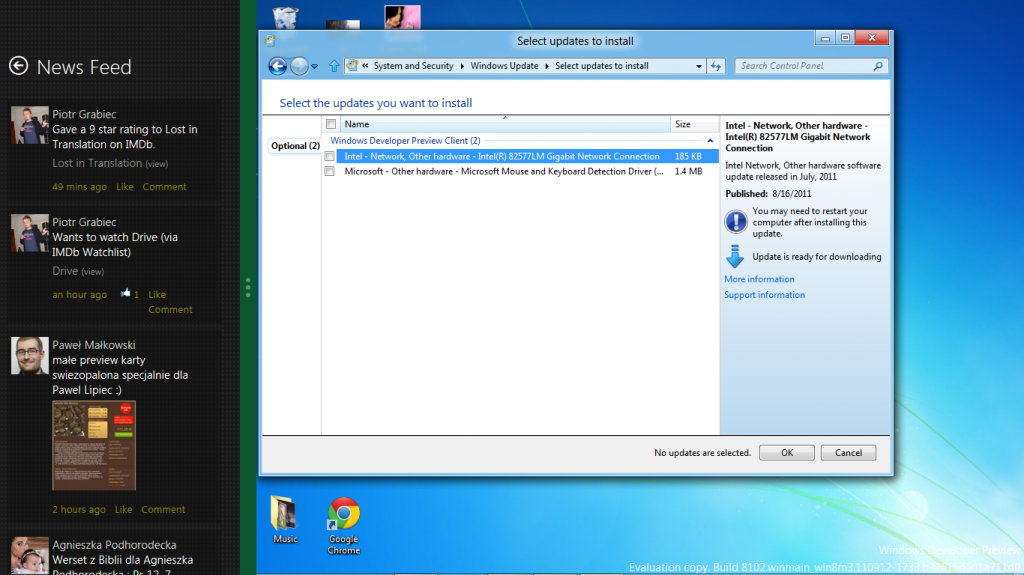Click System and Security breadcrumb

coord(413,66)
